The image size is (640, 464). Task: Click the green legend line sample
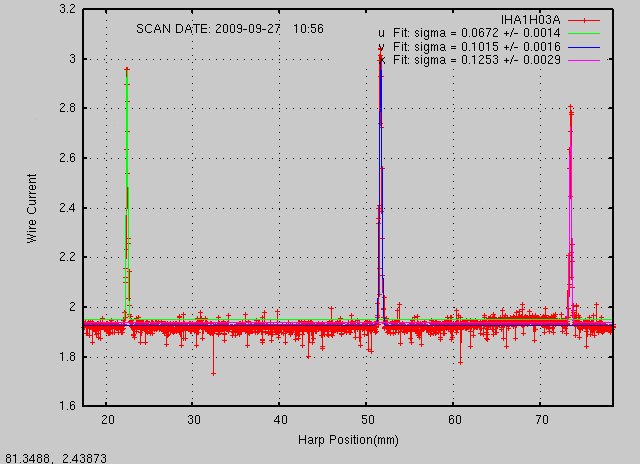point(584,33)
